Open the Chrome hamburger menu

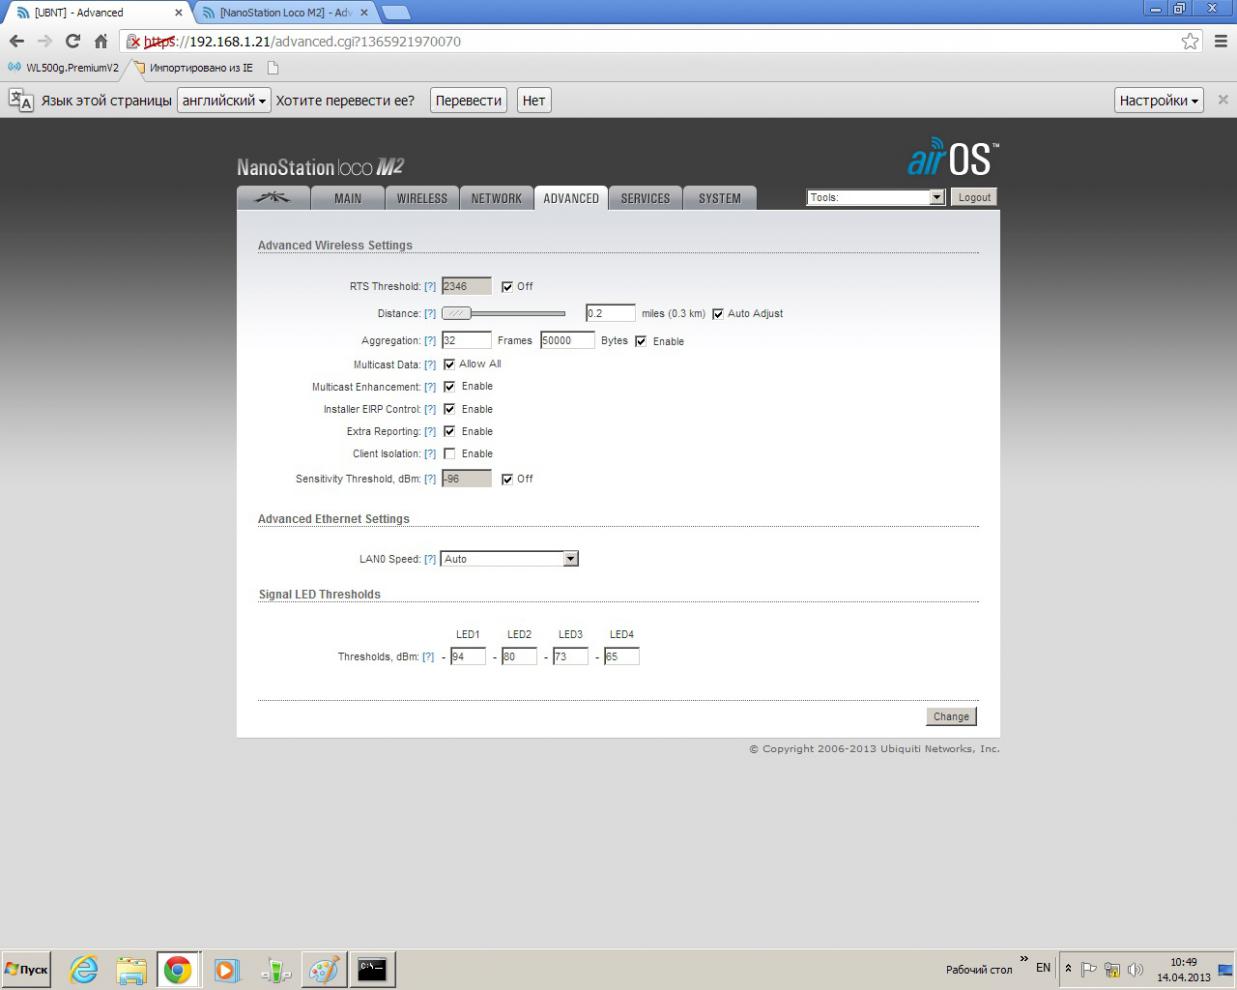coord(1221,41)
